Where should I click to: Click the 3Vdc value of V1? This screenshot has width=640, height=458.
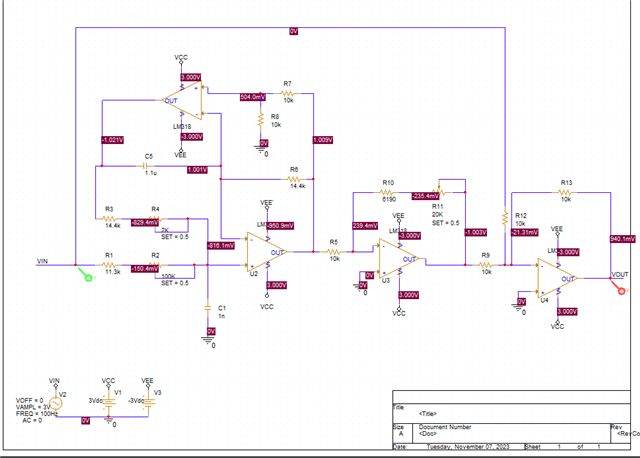pos(96,400)
